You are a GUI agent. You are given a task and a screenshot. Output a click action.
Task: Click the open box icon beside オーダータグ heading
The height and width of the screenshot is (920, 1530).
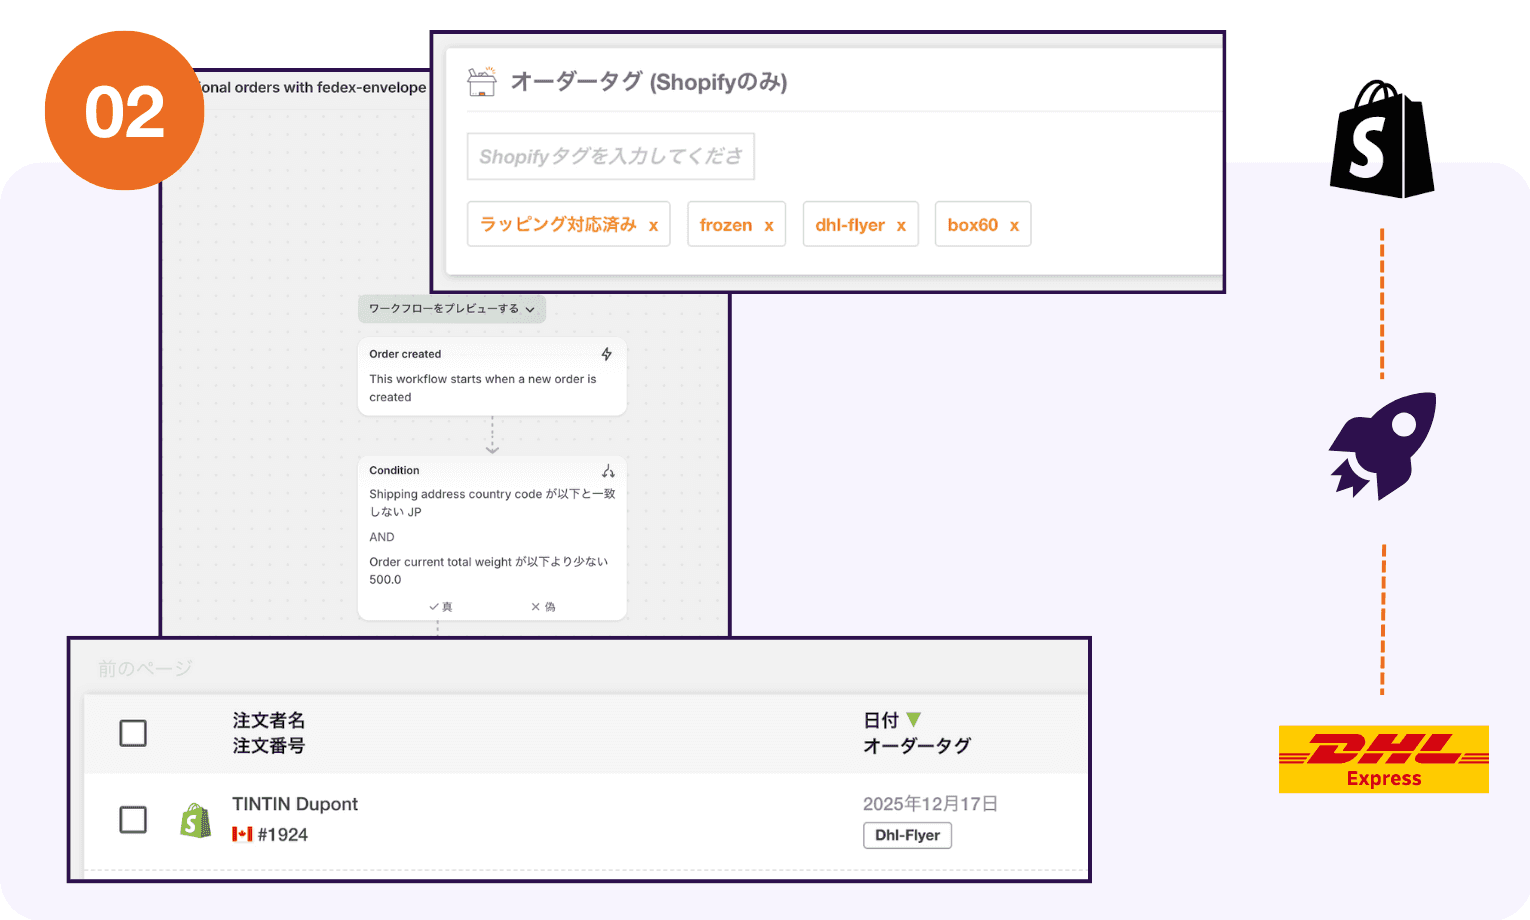tap(484, 82)
